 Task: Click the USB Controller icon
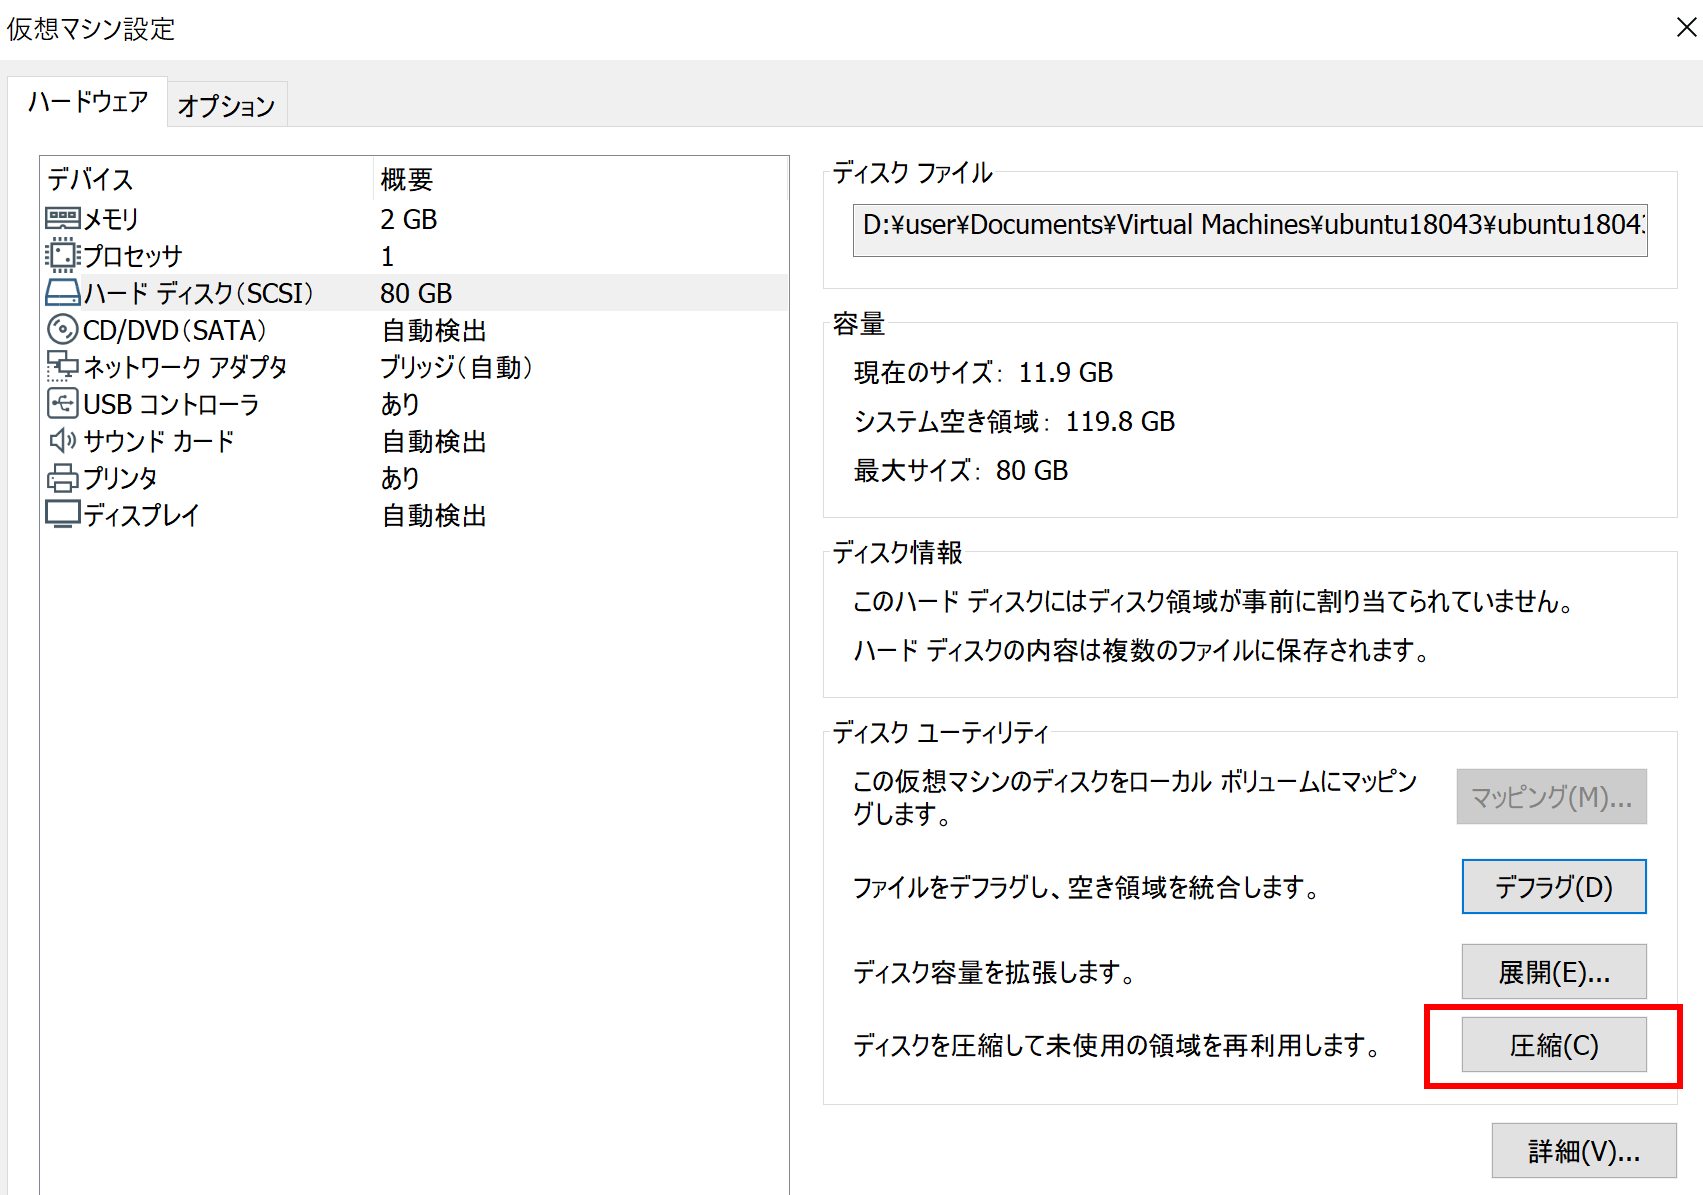62,403
